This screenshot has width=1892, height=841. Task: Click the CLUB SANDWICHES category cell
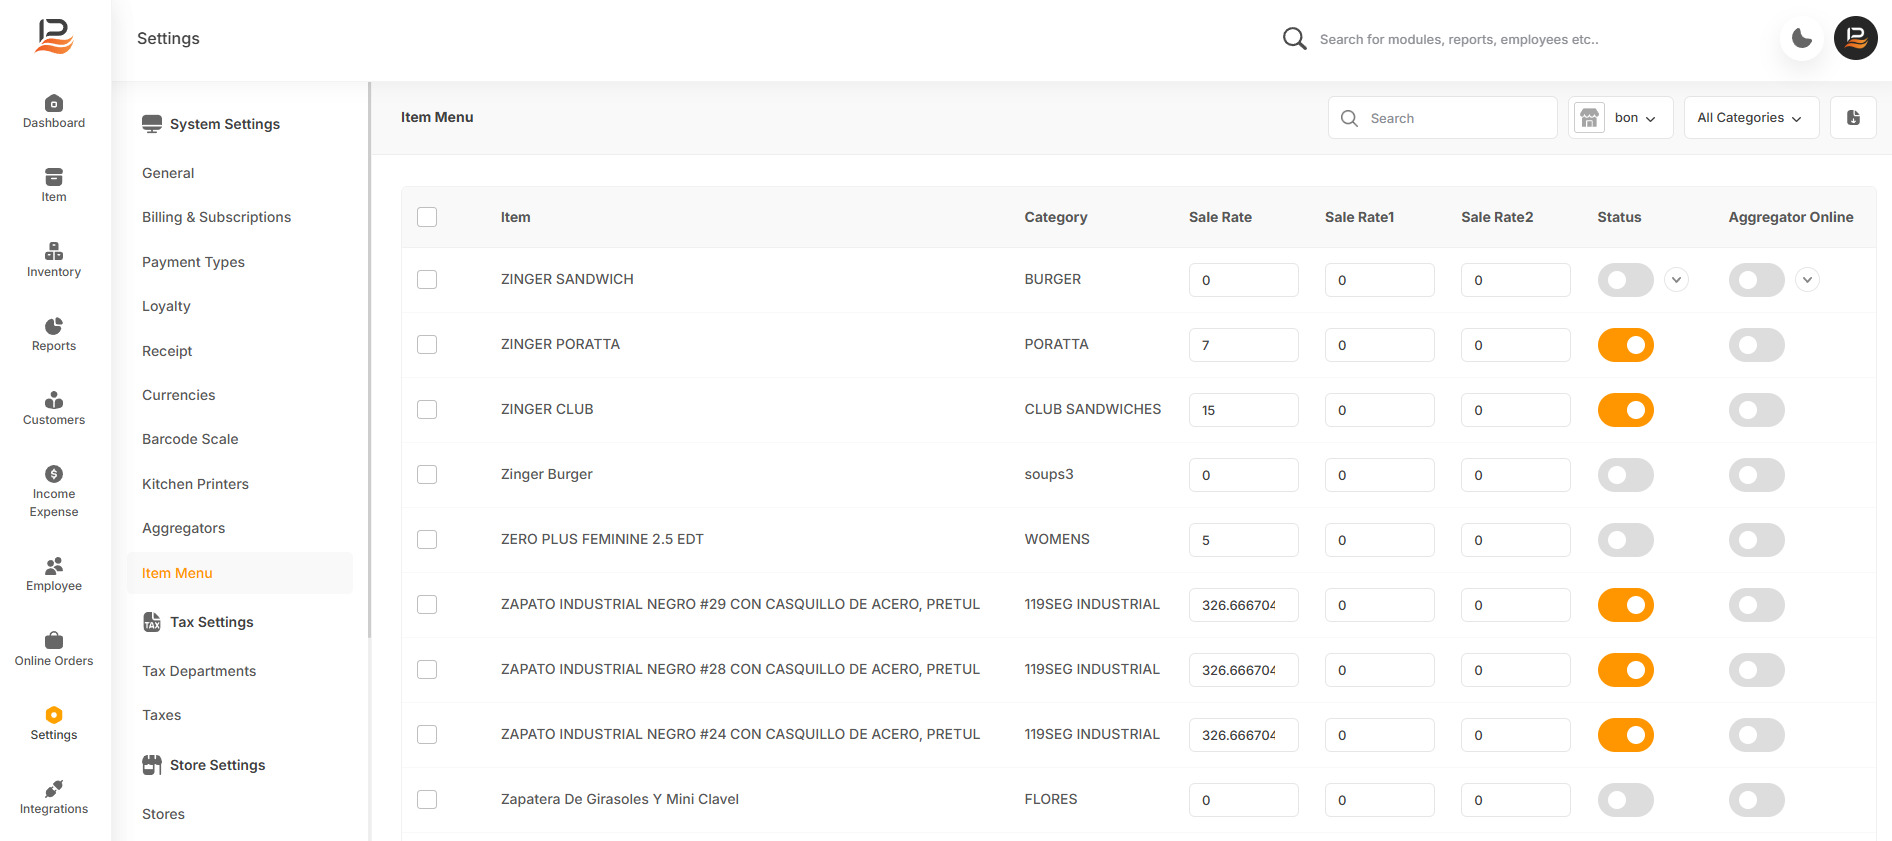(1092, 409)
